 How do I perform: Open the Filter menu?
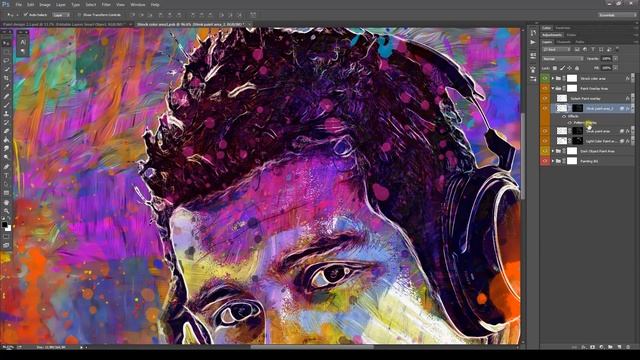pos(106,5)
